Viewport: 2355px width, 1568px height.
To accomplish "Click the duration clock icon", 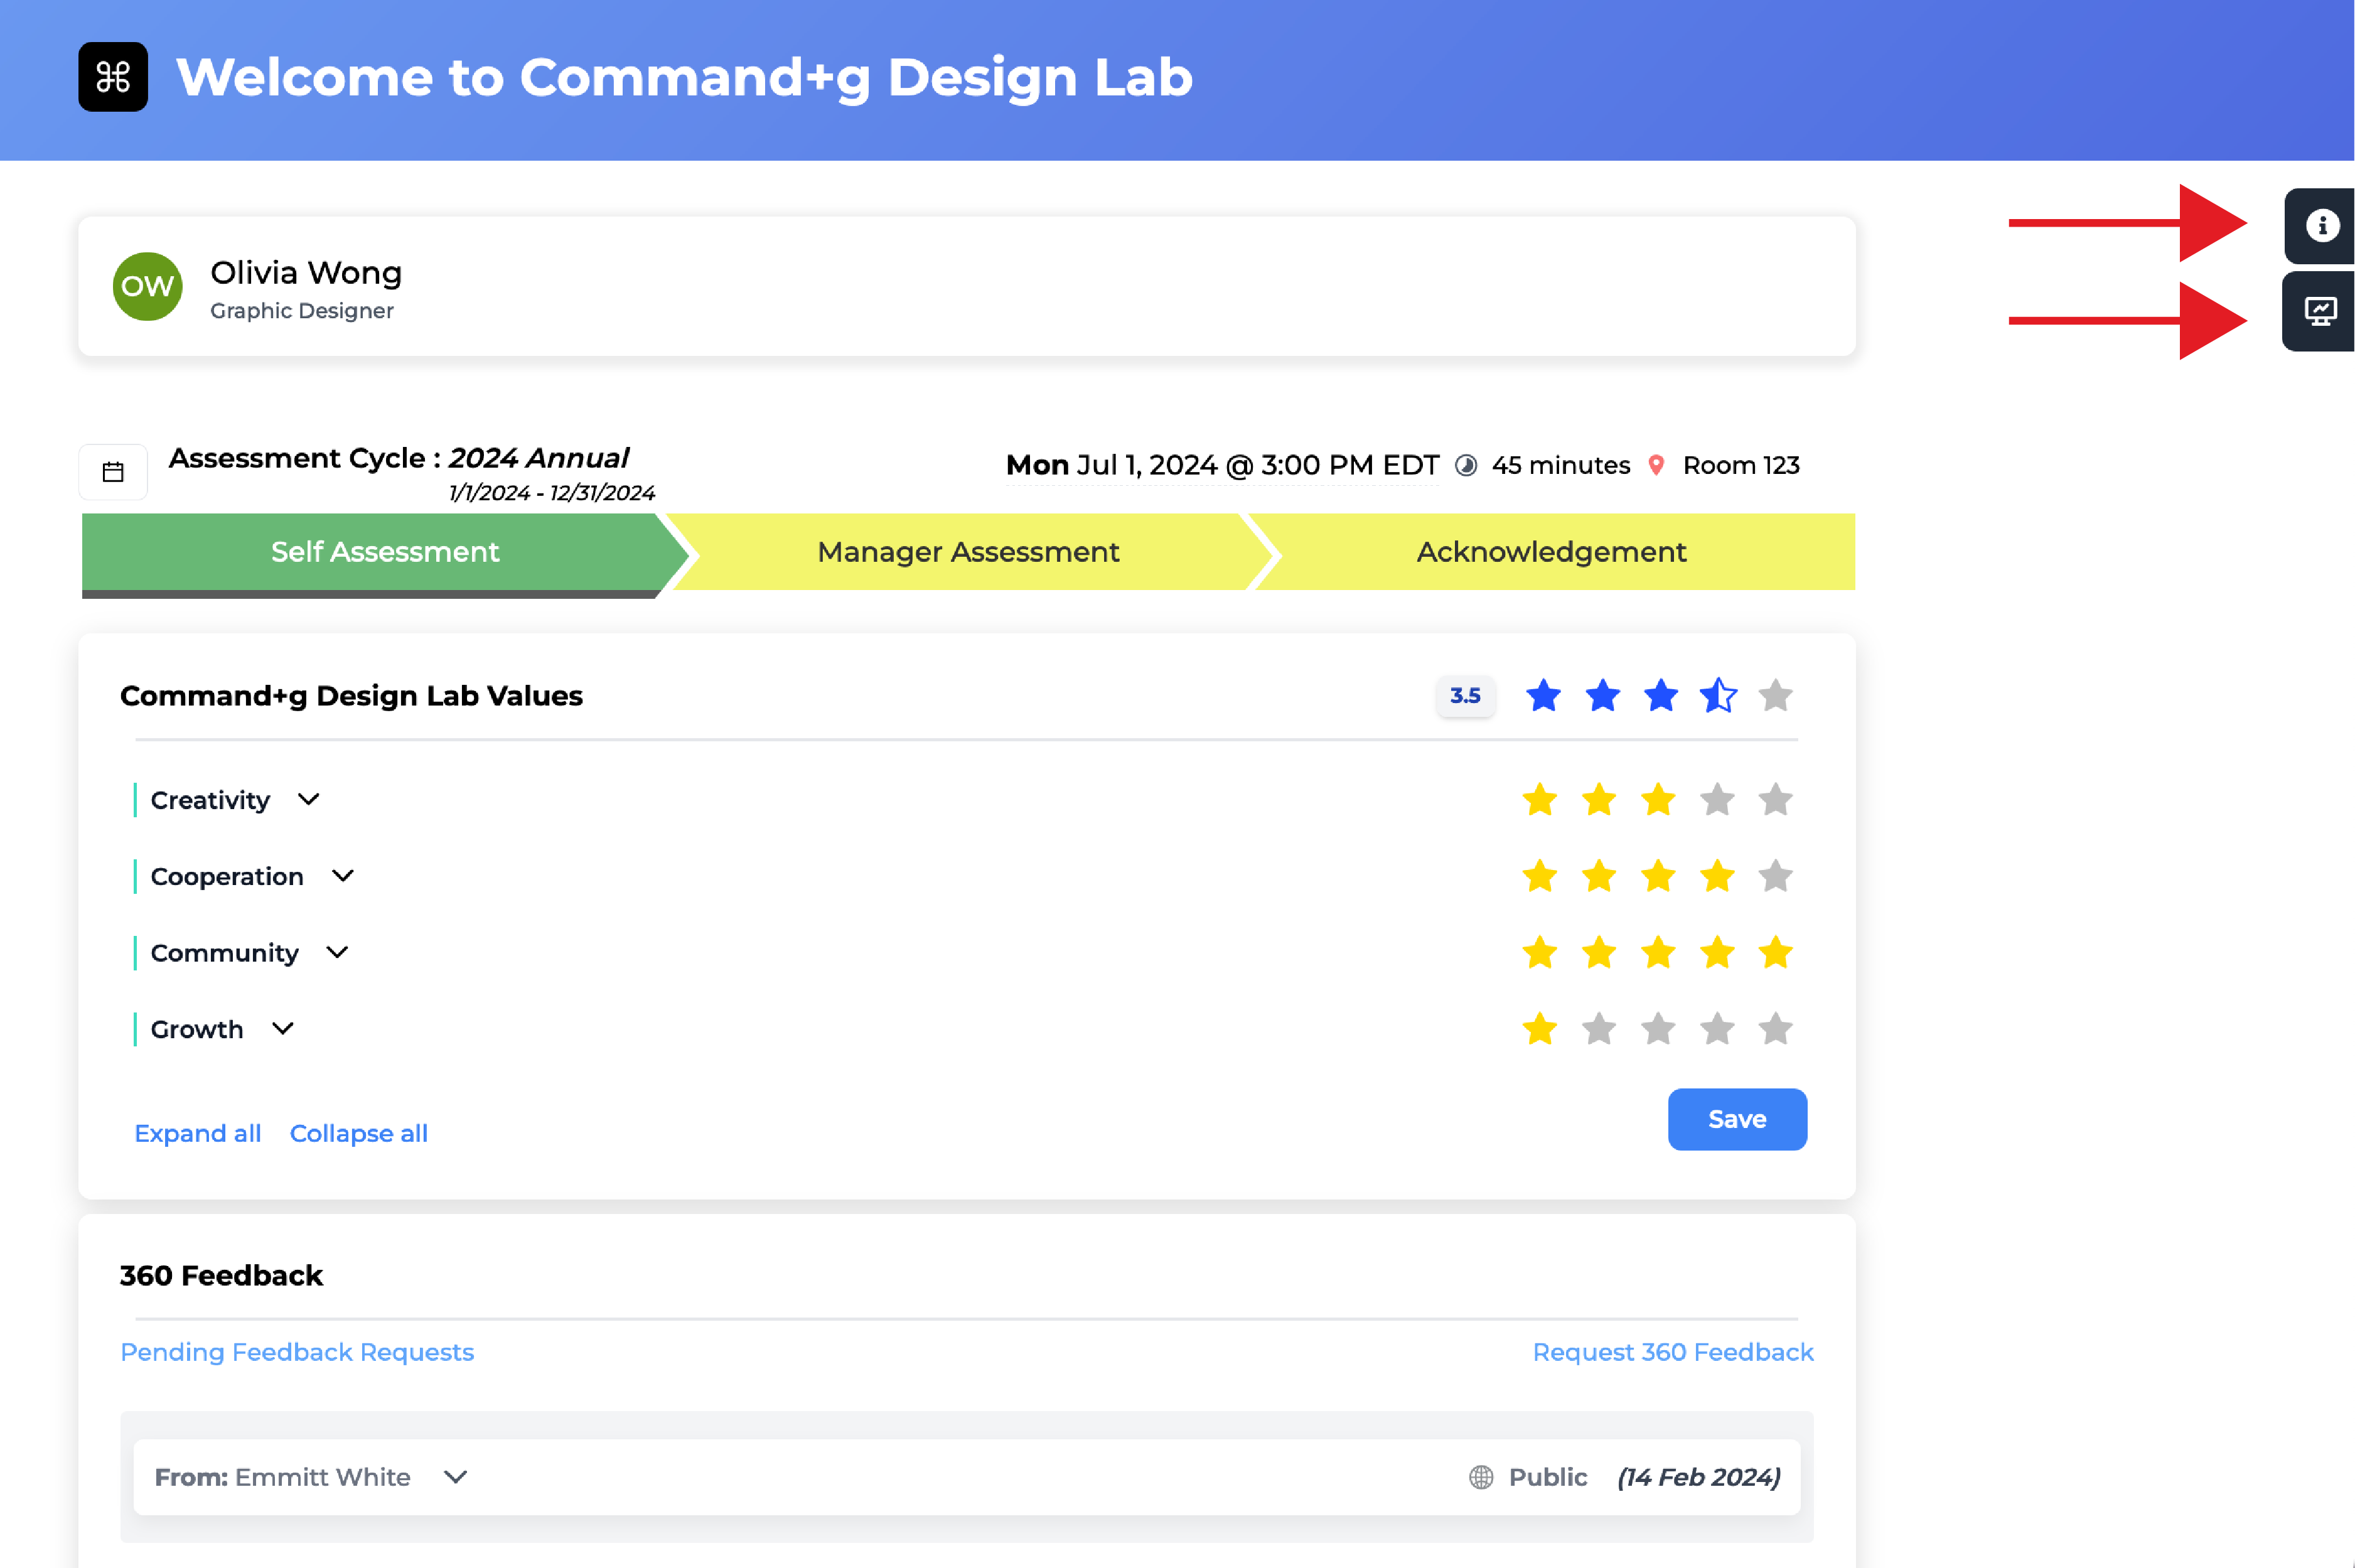I will 1466,465.
